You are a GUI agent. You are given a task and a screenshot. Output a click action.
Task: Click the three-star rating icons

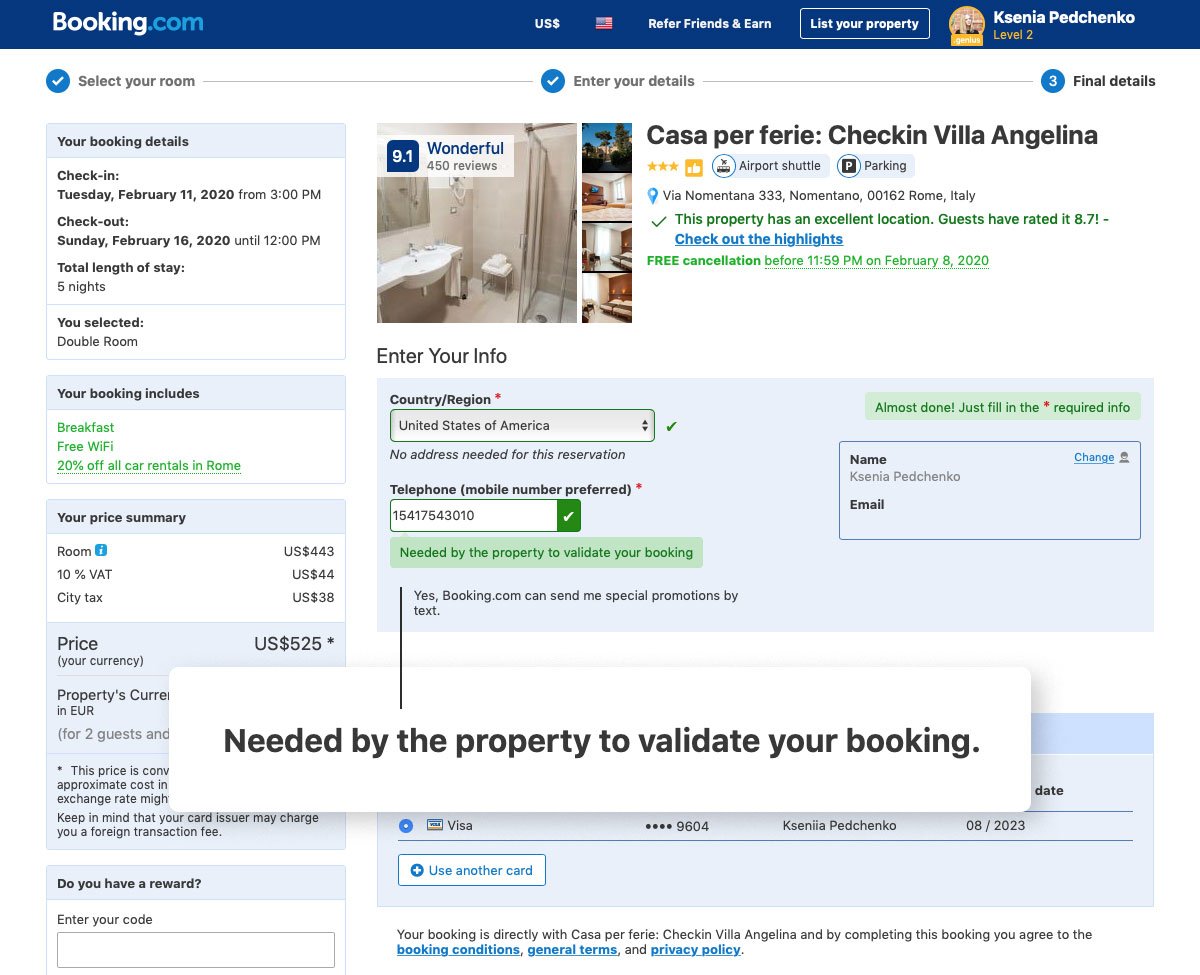coord(663,166)
